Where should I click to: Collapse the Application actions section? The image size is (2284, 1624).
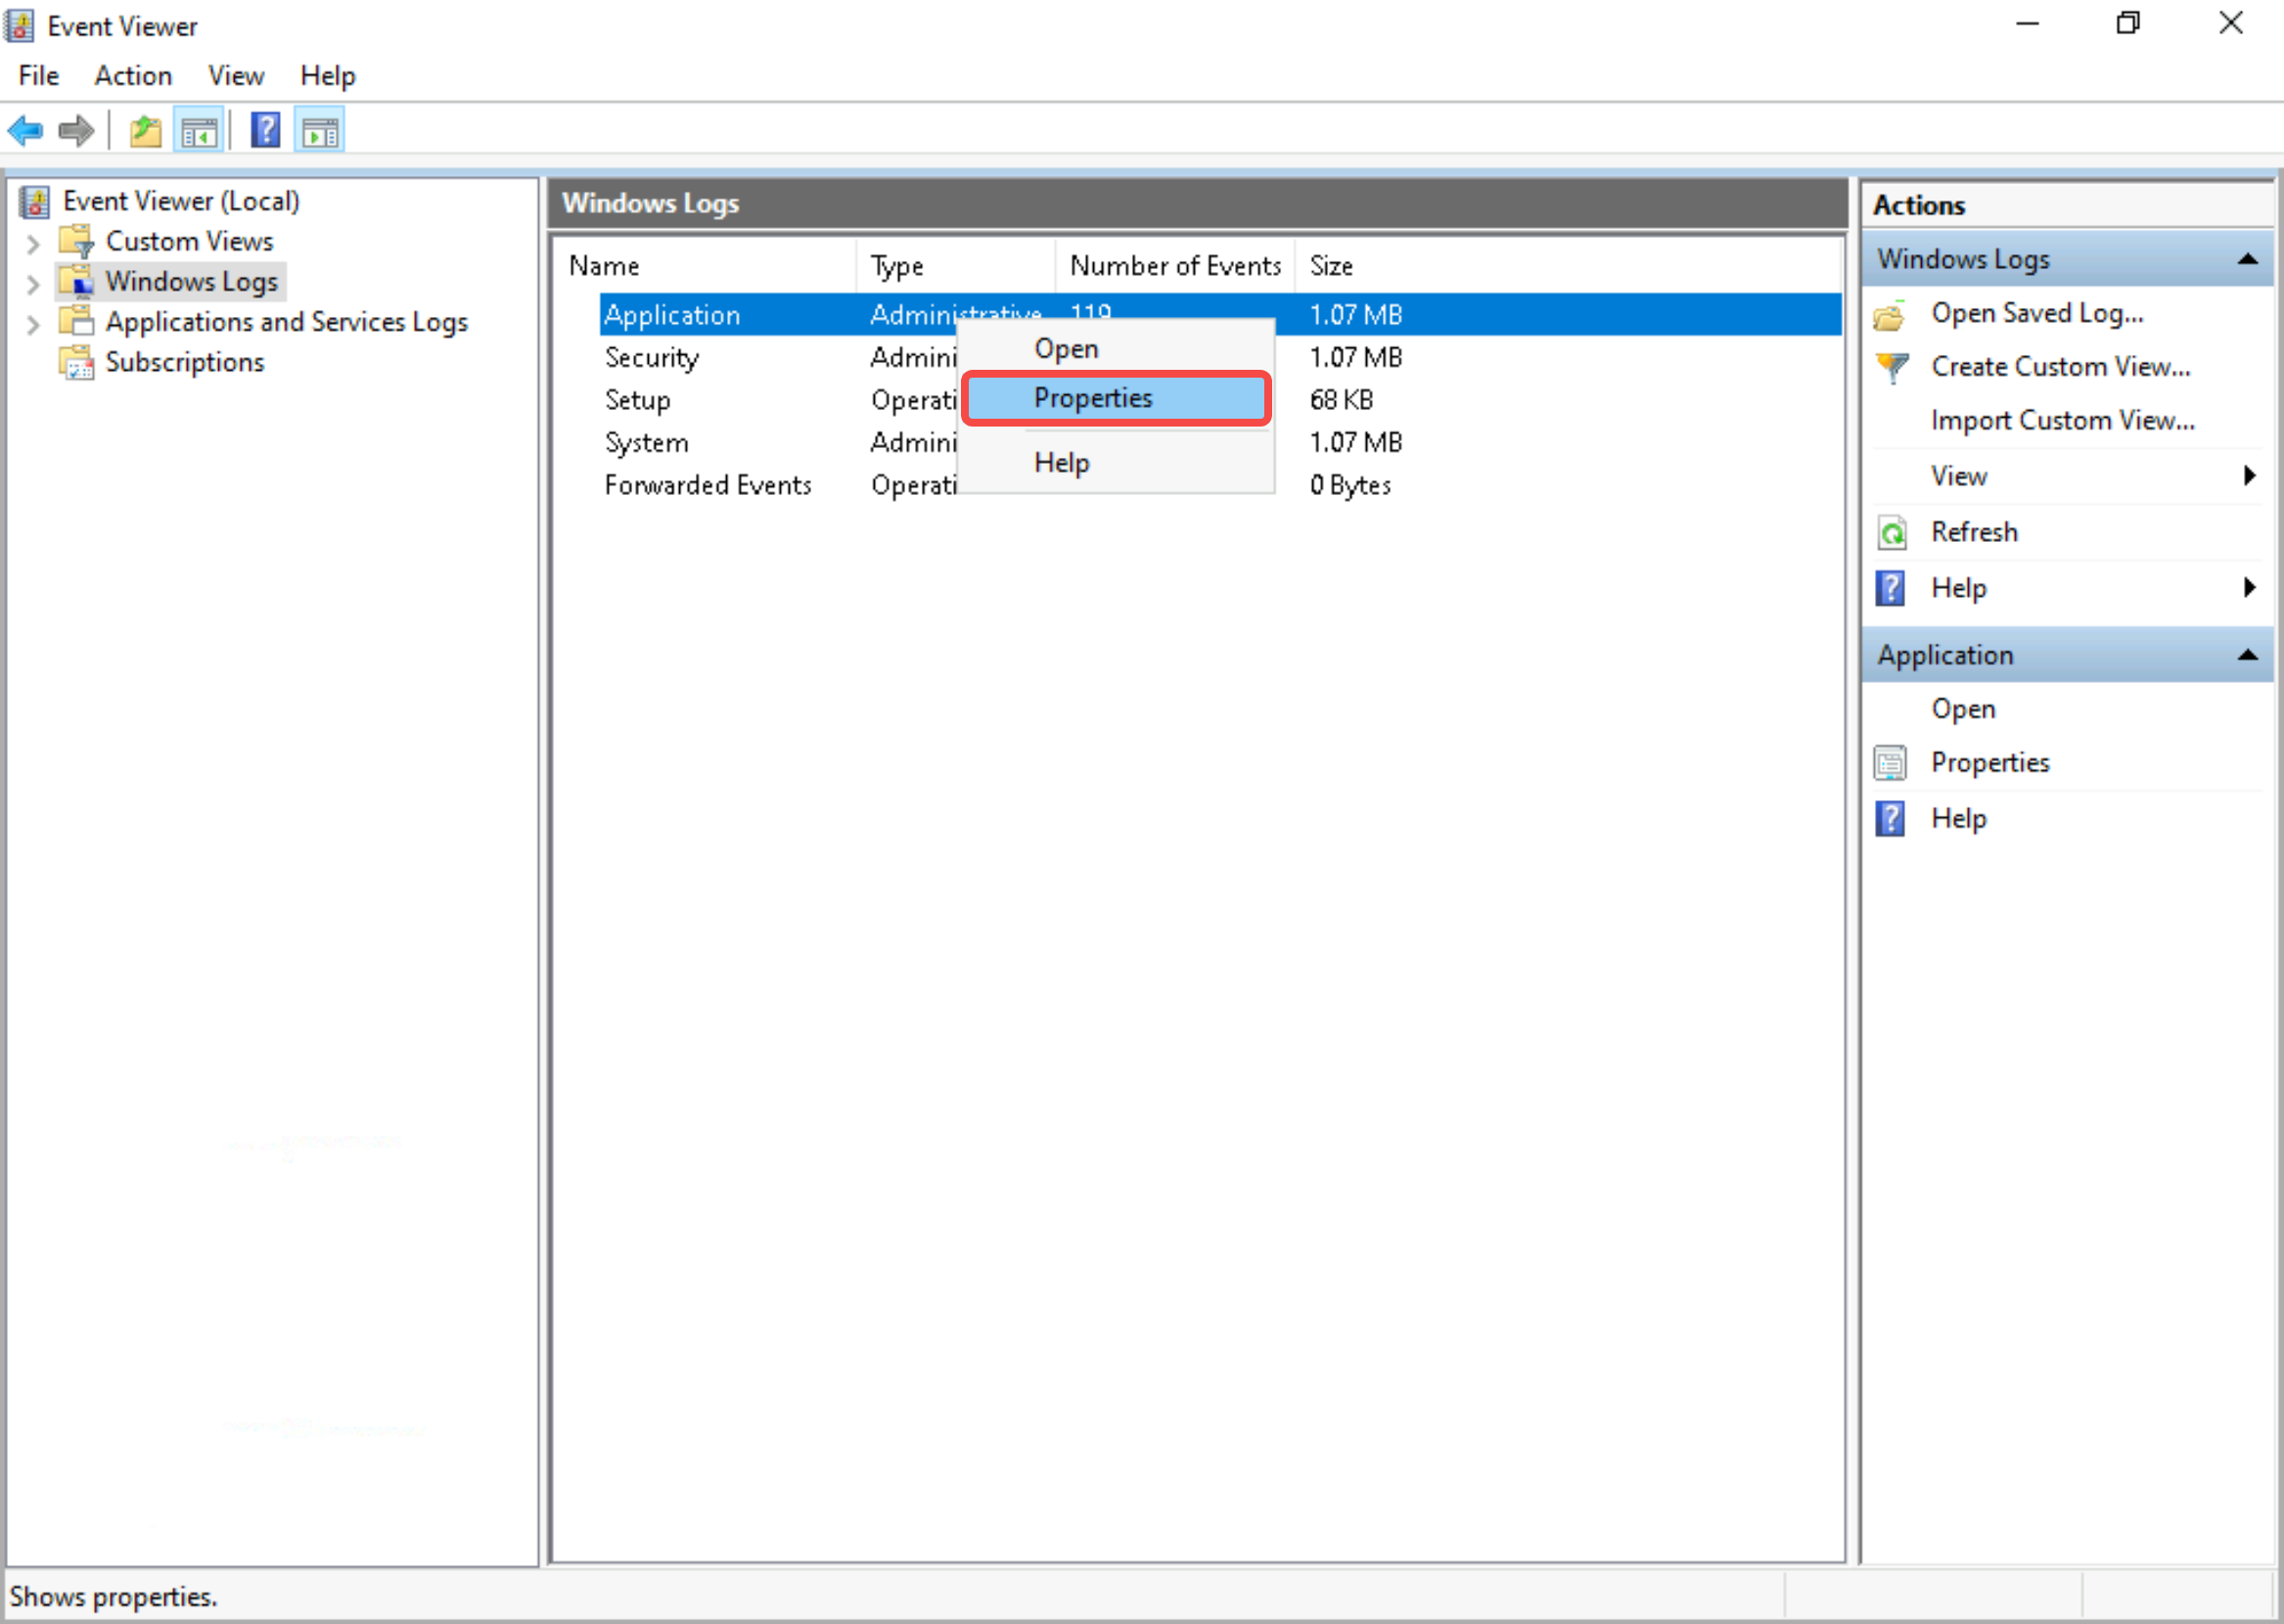click(x=2247, y=655)
